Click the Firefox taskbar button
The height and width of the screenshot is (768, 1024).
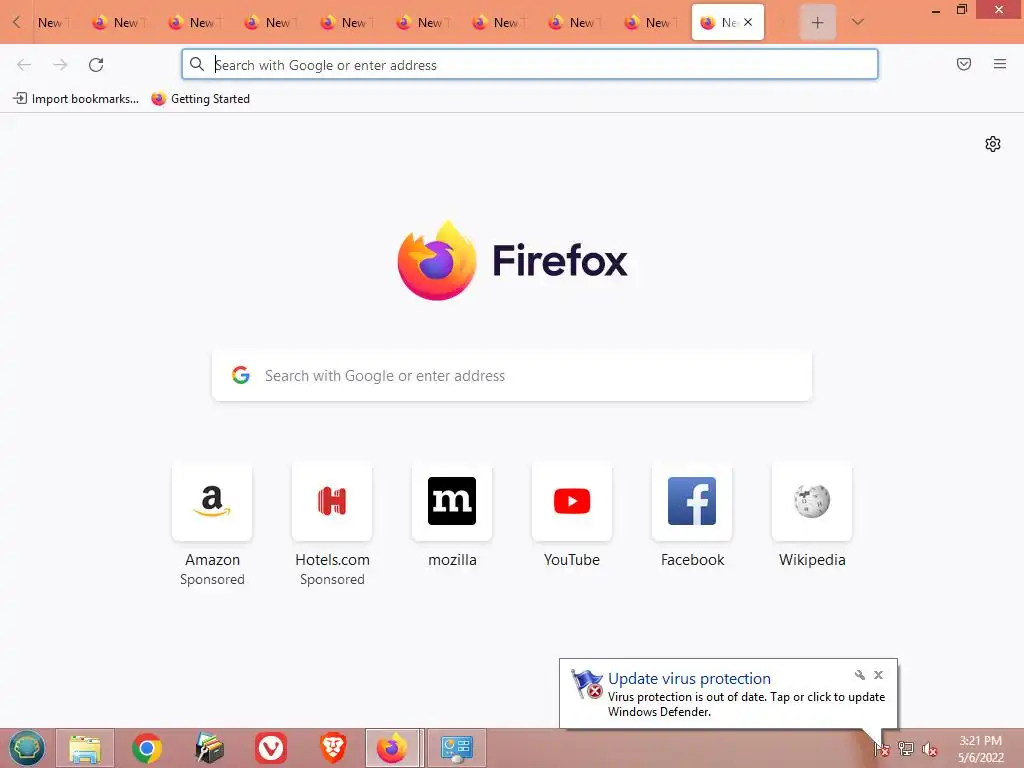click(x=392, y=748)
